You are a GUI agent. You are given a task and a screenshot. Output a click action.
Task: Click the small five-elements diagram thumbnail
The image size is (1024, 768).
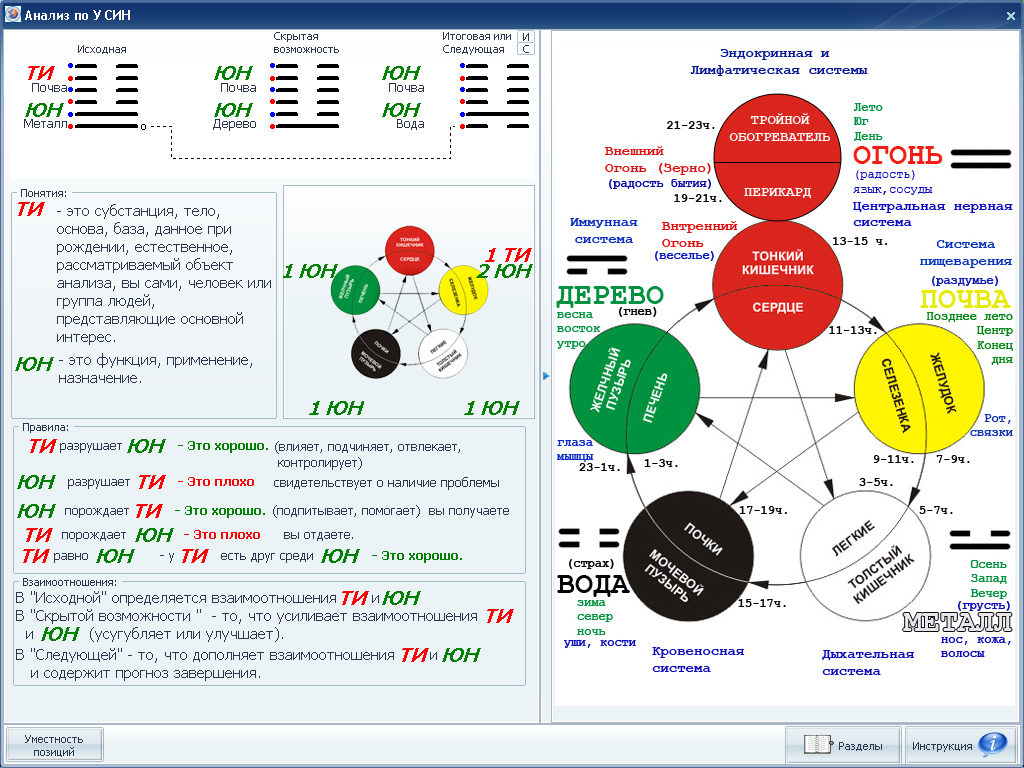click(x=409, y=302)
